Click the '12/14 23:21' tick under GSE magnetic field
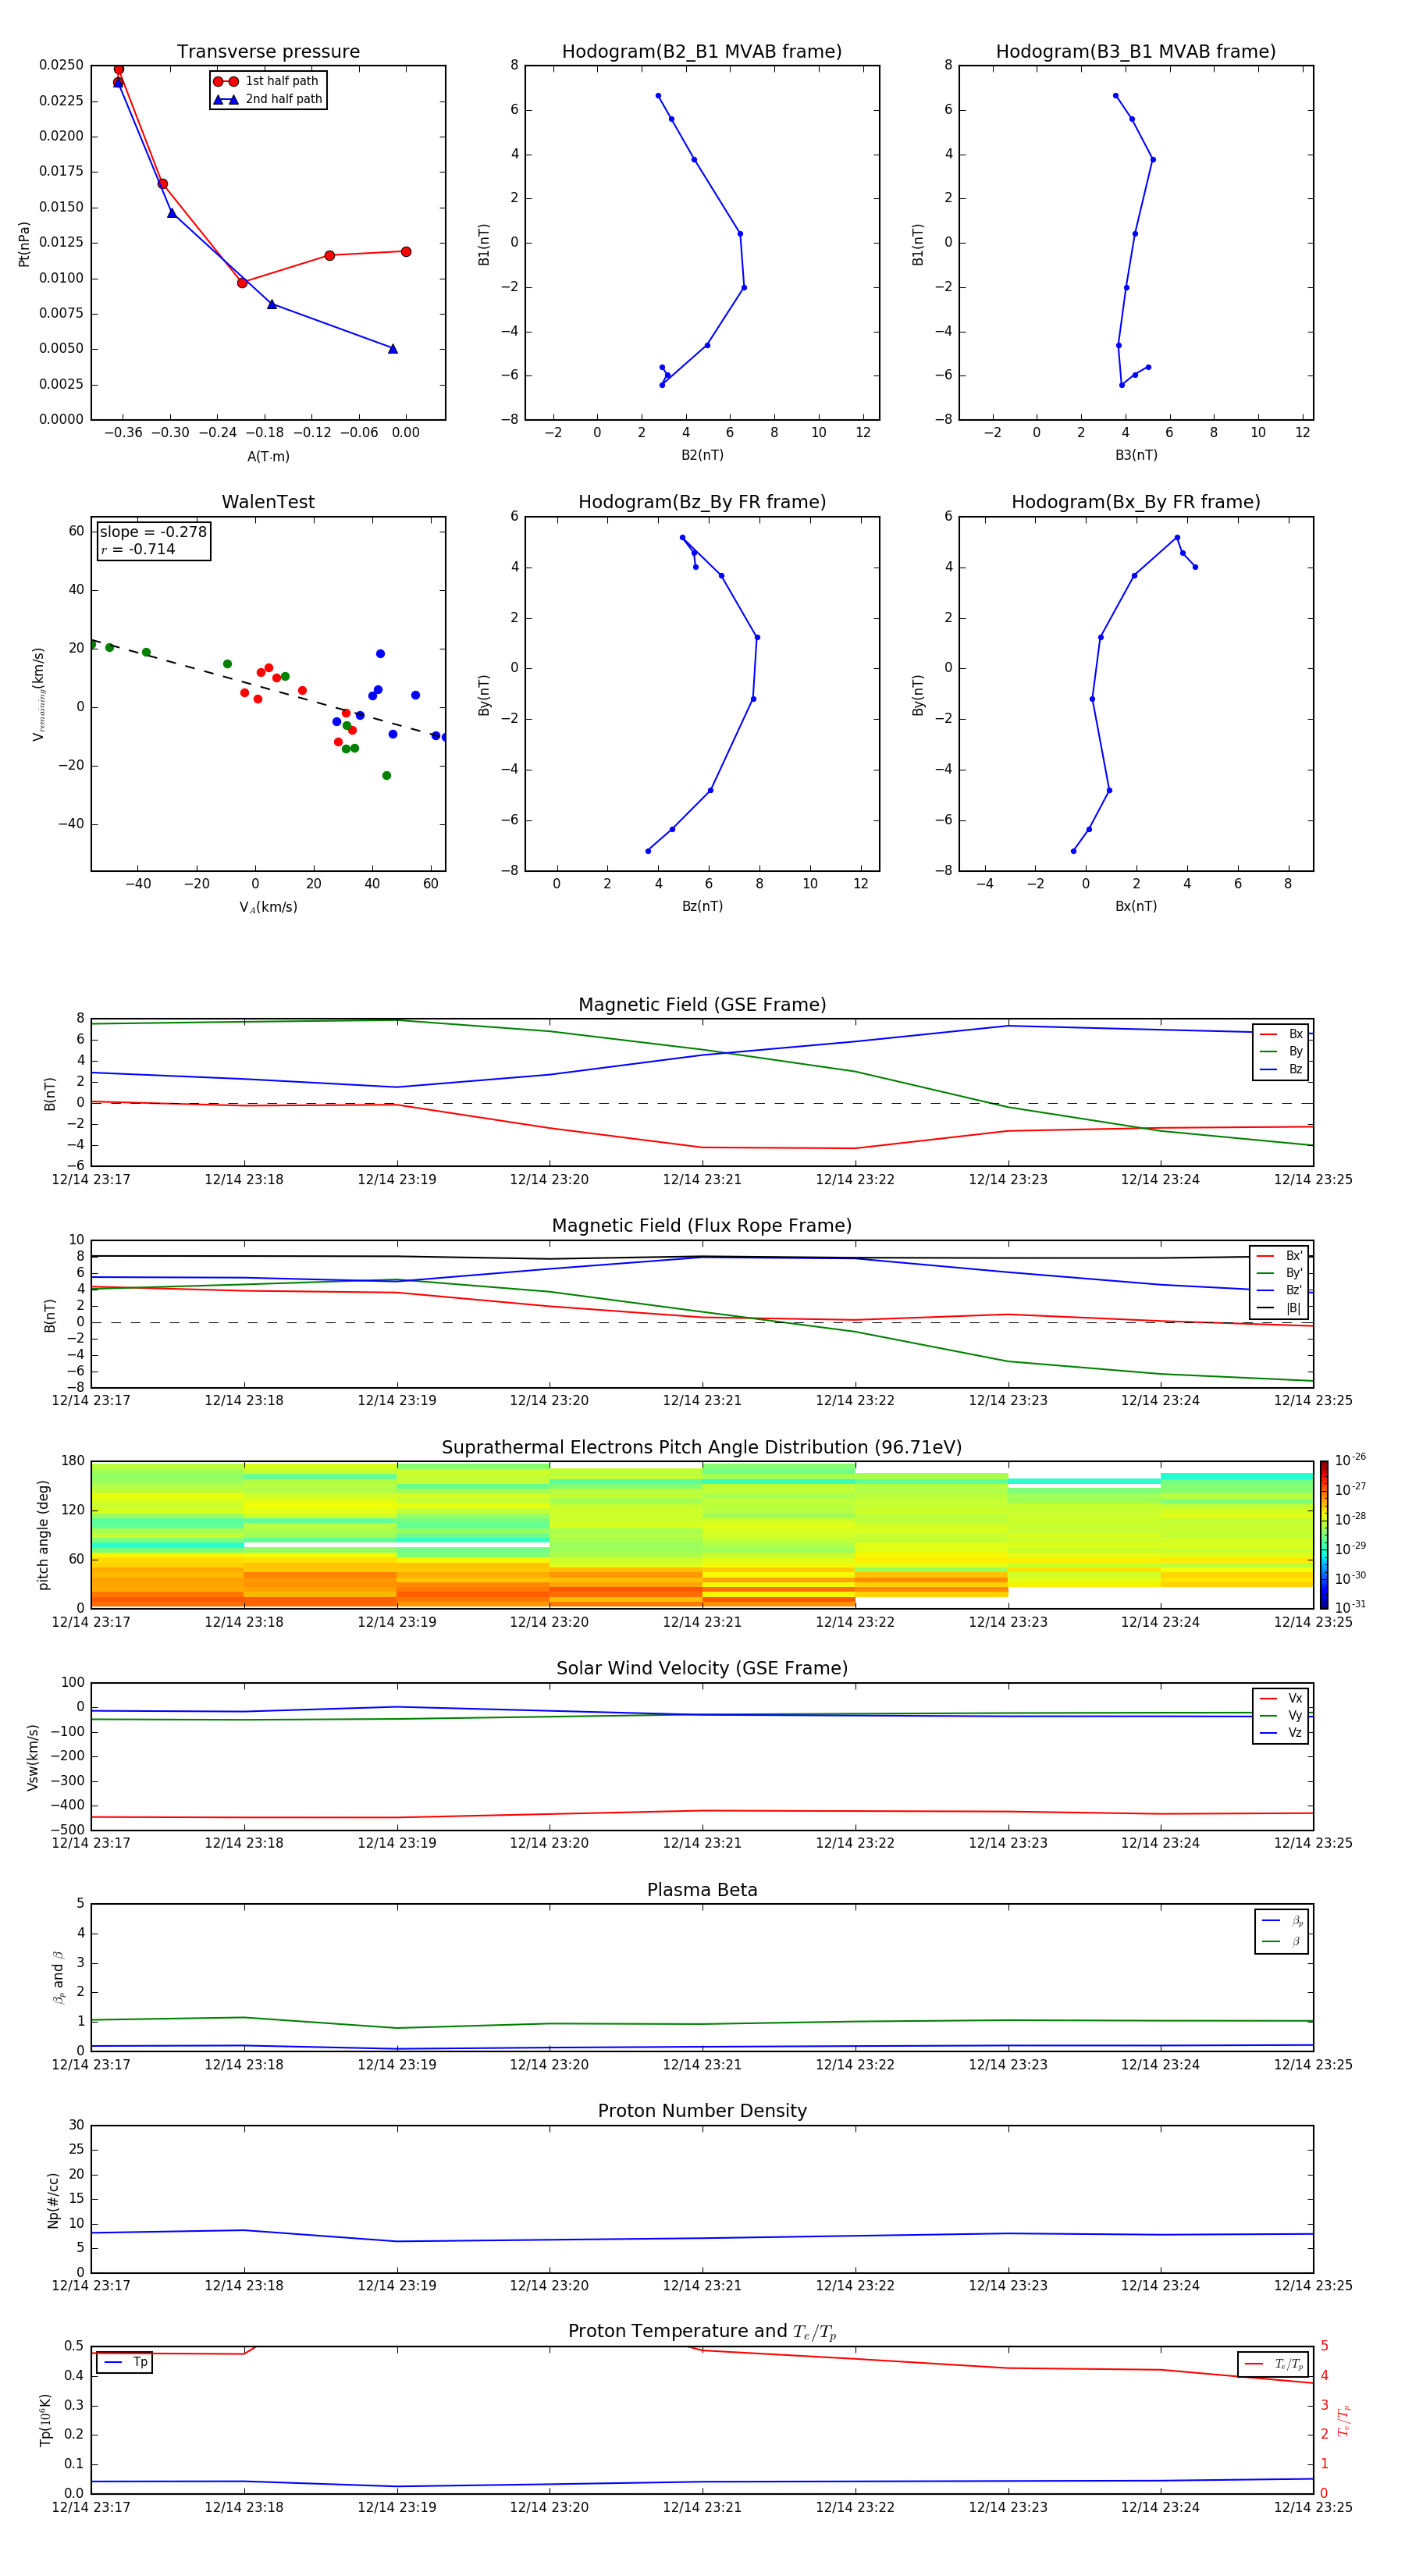 click(702, 1180)
